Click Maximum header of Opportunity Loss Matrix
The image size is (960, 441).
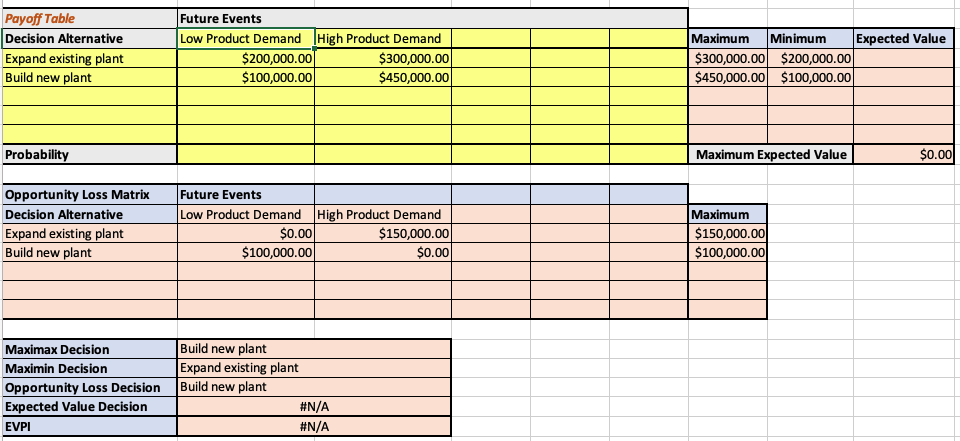pos(728,214)
